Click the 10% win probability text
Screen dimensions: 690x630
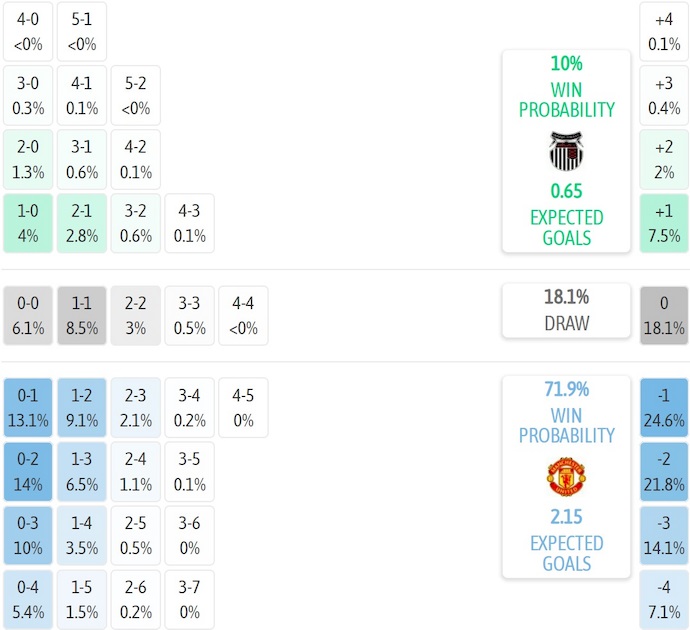coord(566,64)
